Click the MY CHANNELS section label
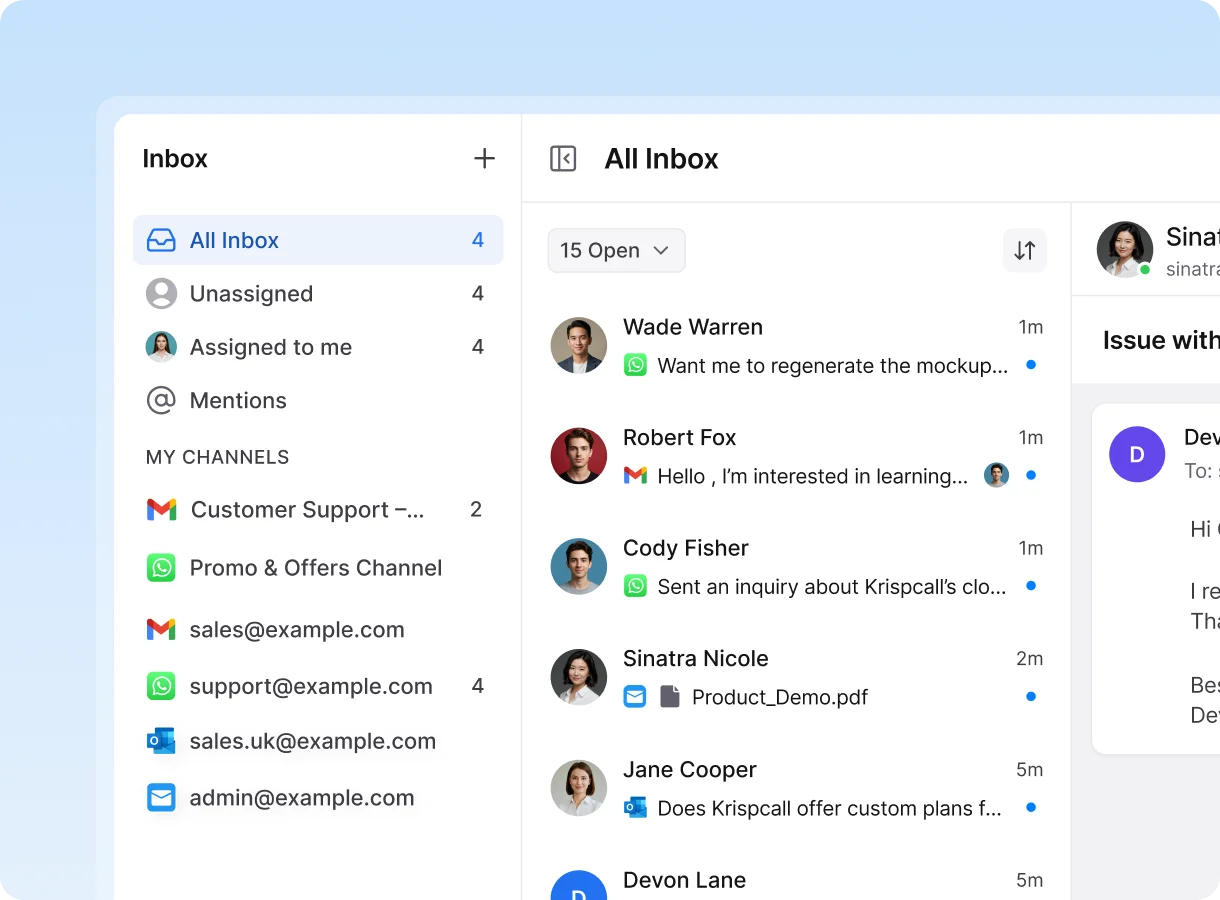 (x=217, y=457)
